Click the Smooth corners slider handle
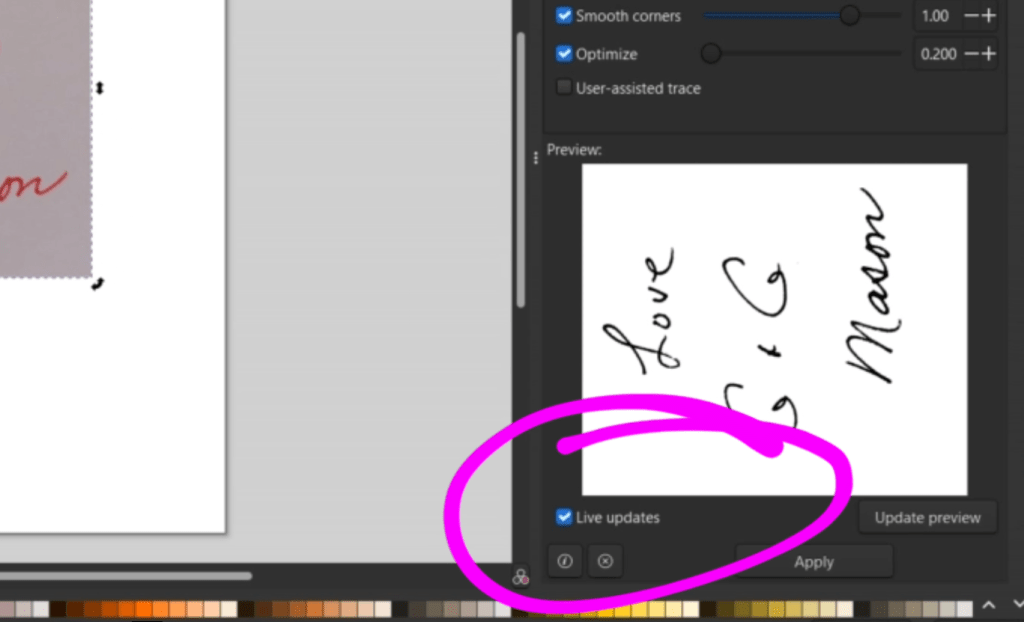The width and height of the screenshot is (1024, 622). [x=849, y=16]
